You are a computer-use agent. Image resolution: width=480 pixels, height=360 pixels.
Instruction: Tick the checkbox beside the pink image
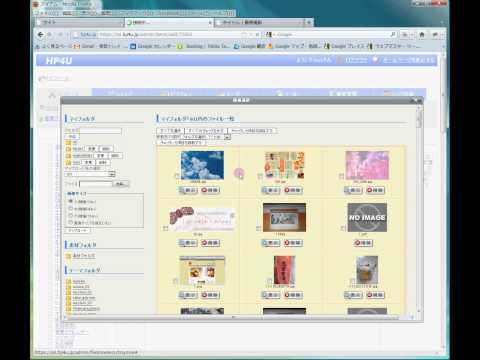341,176
